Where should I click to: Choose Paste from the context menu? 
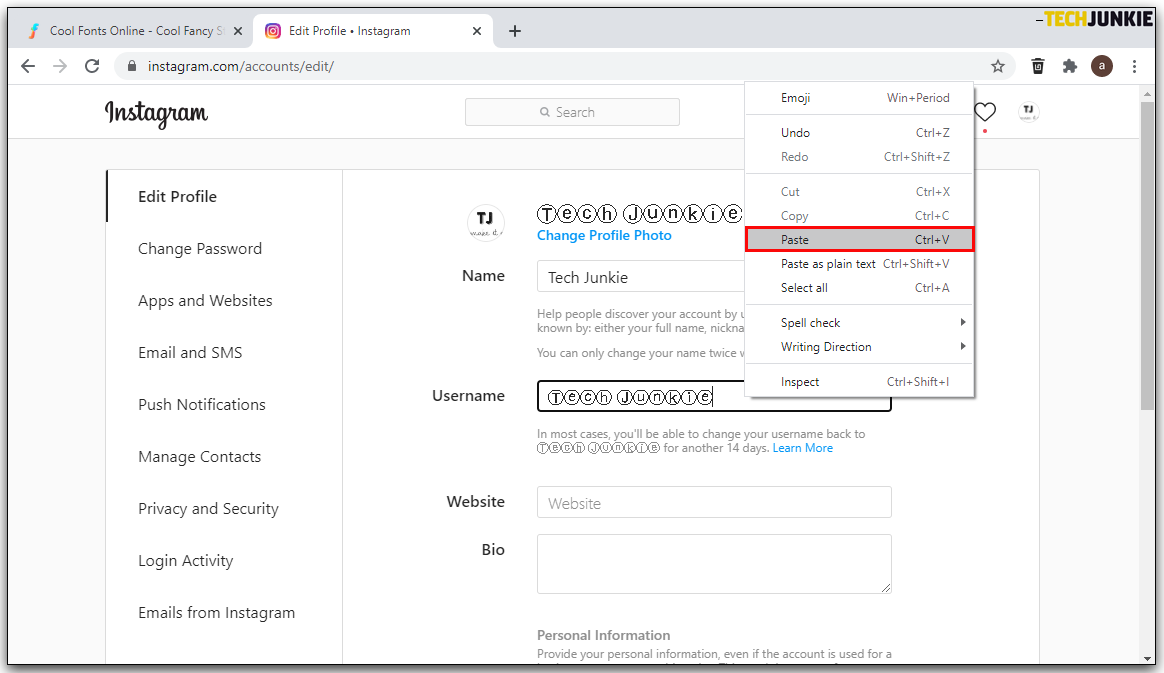click(x=860, y=240)
